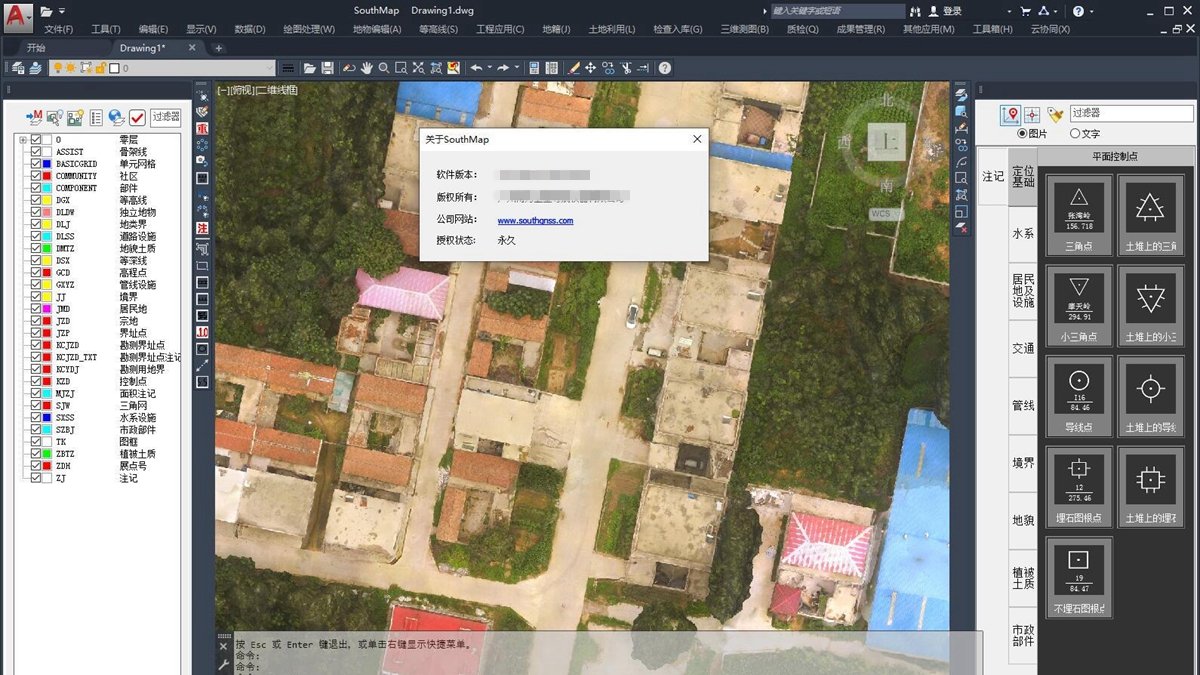Click the red 注 icon in vertical toolbar
Screen dimensions: 1200x675
click(202, 228)
